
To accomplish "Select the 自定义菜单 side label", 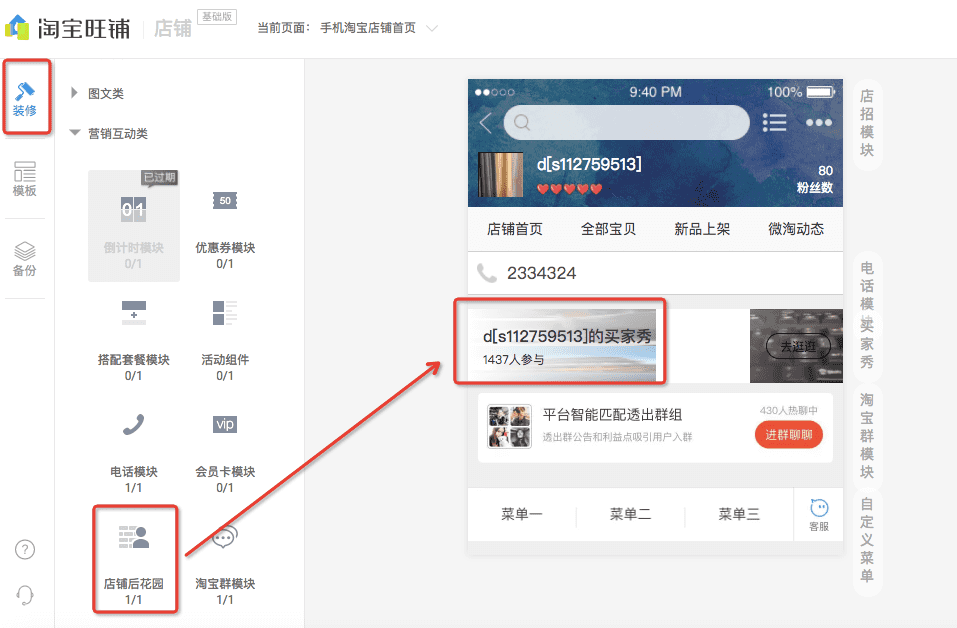I will tap(867, 540).
